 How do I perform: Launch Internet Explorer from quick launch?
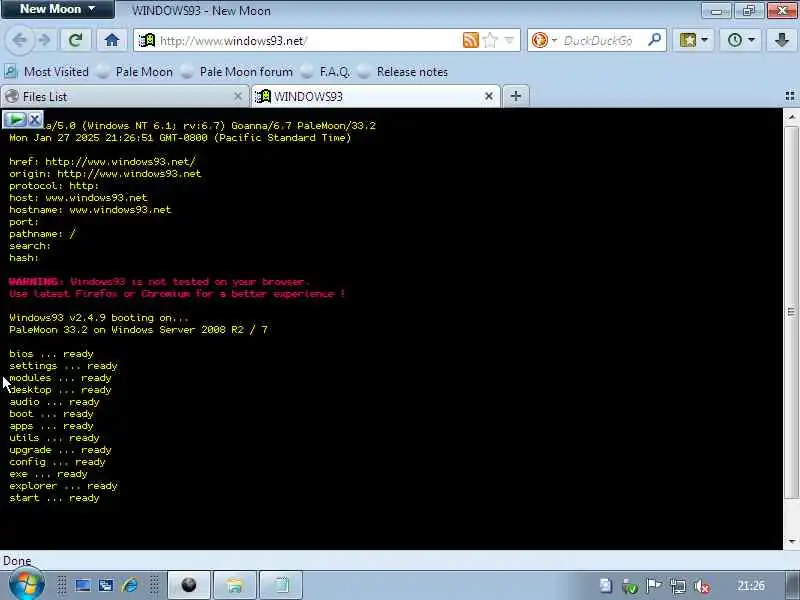point(130,585)
